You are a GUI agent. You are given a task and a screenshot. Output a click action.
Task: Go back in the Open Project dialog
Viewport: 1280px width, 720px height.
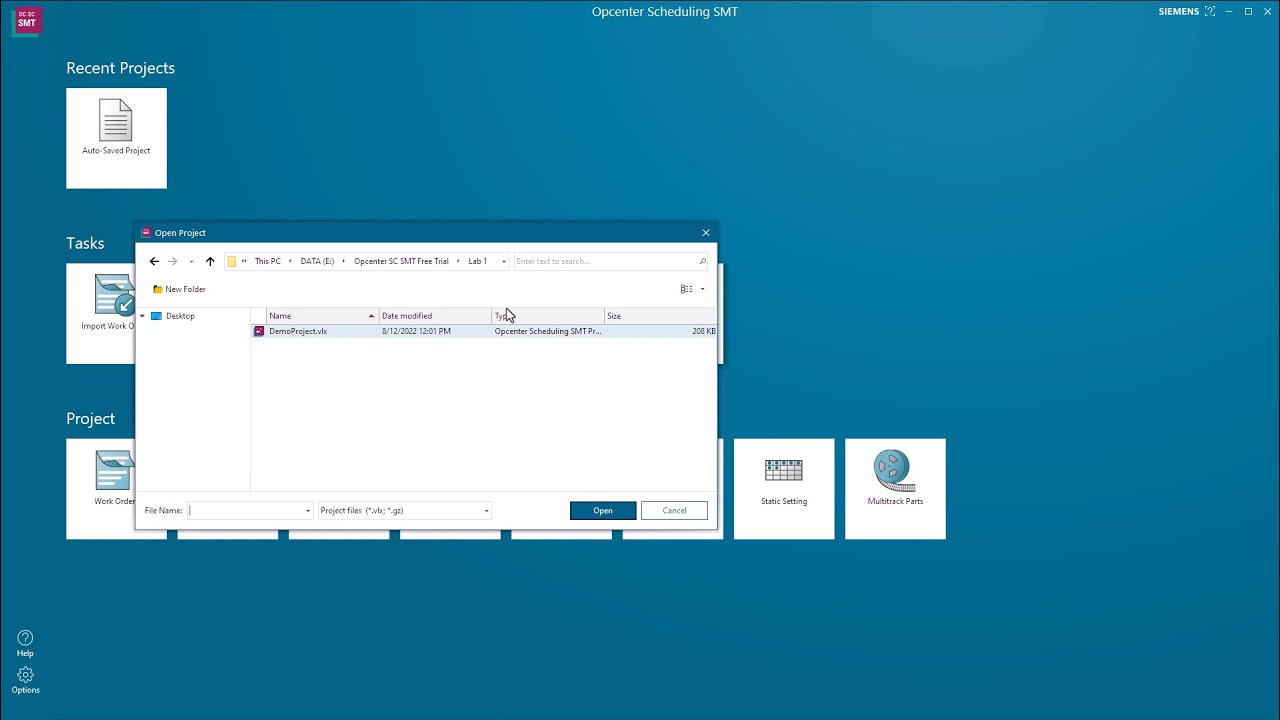(x=154, y=261)
